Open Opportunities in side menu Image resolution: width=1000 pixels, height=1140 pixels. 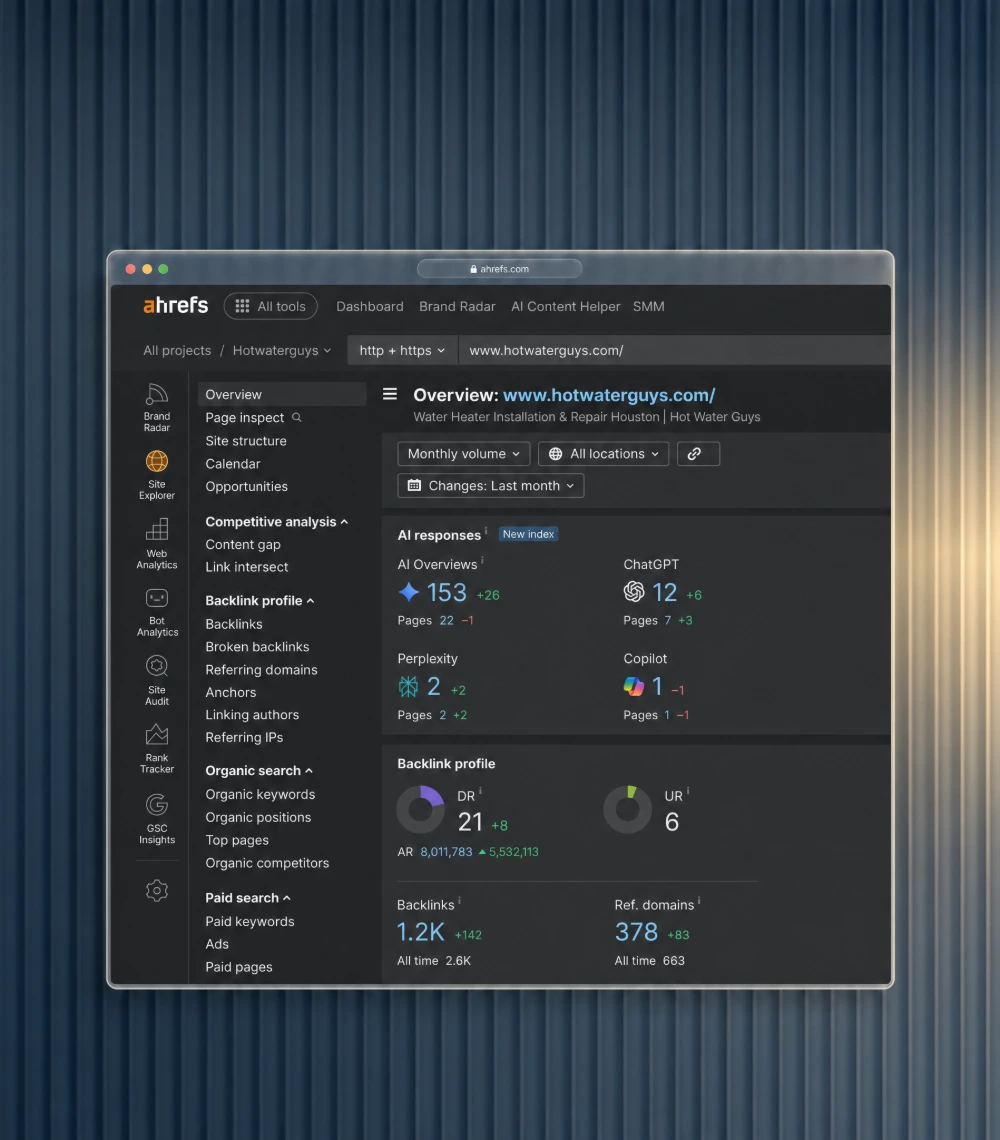pos(247,486)
